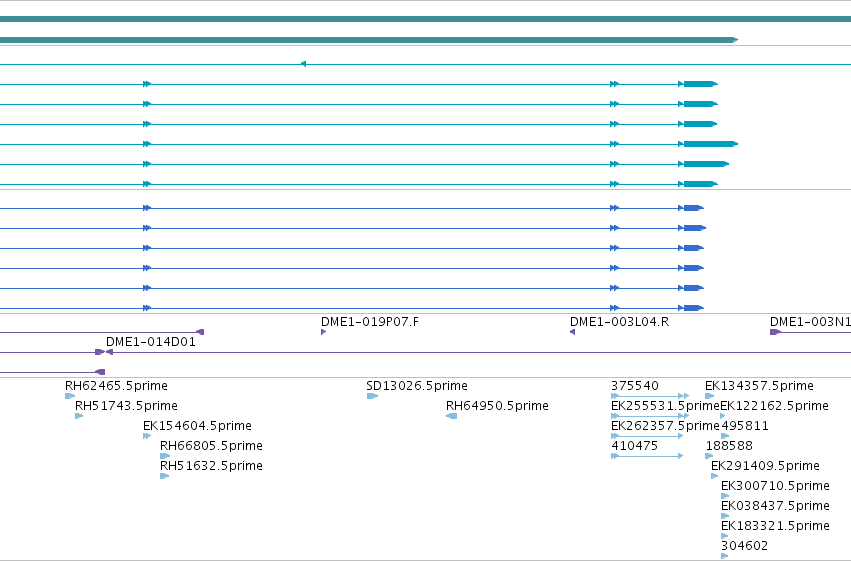Screen dimensions: 851x561
Task: Click the EK122162.5prime feature label
Action: pos(774,406)
